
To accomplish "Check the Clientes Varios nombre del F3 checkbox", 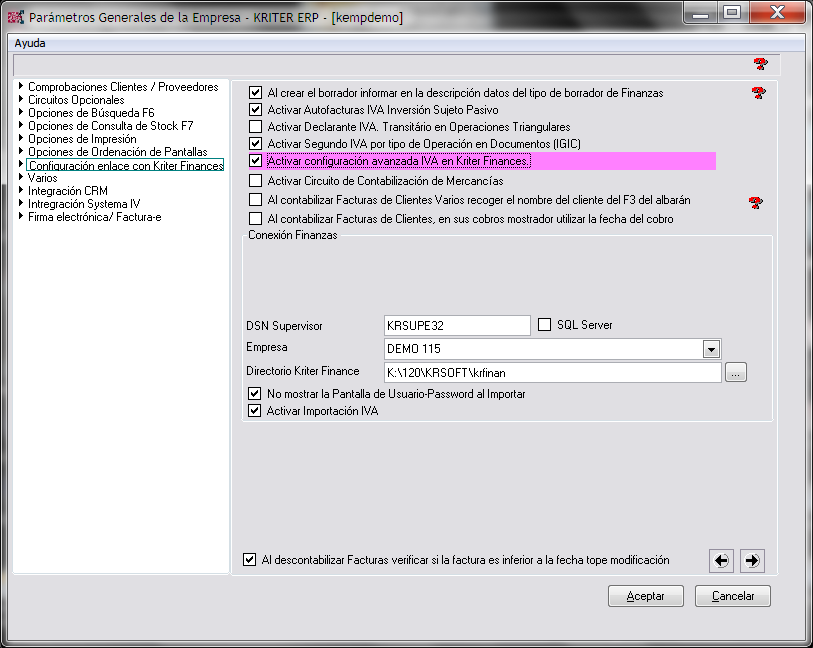I will pyautogui.click(x=255, y=200).
